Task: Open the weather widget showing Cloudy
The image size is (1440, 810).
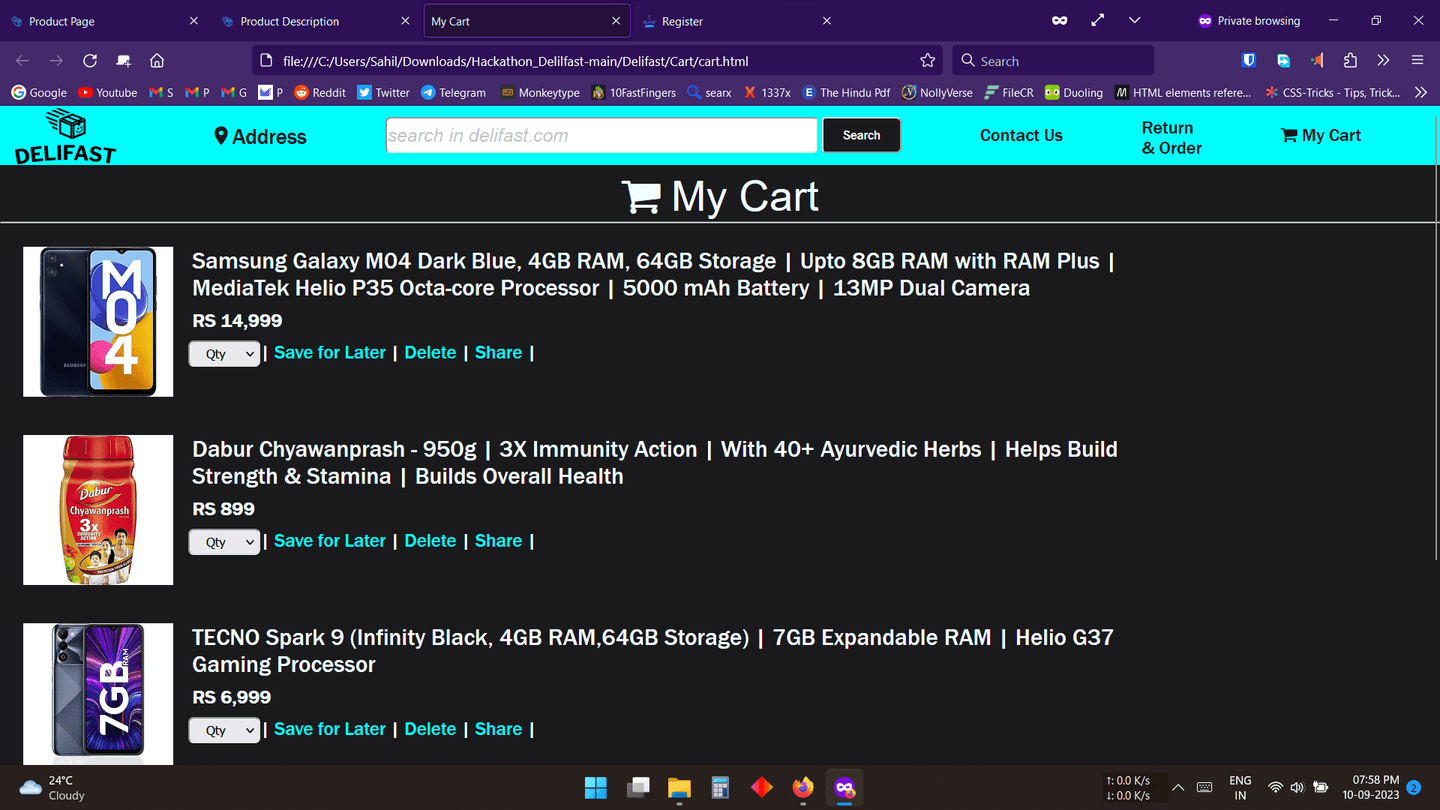Action: (x=52, y=788)
